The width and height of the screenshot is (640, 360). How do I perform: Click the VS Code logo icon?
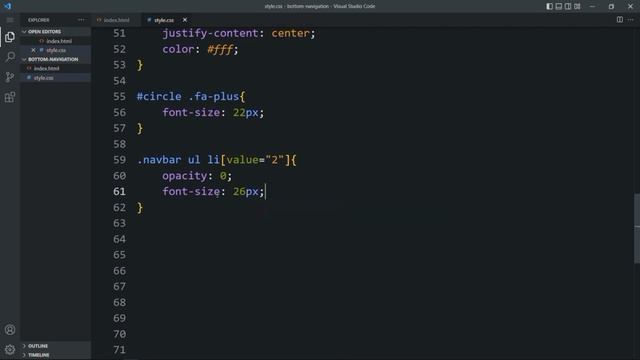7,6
